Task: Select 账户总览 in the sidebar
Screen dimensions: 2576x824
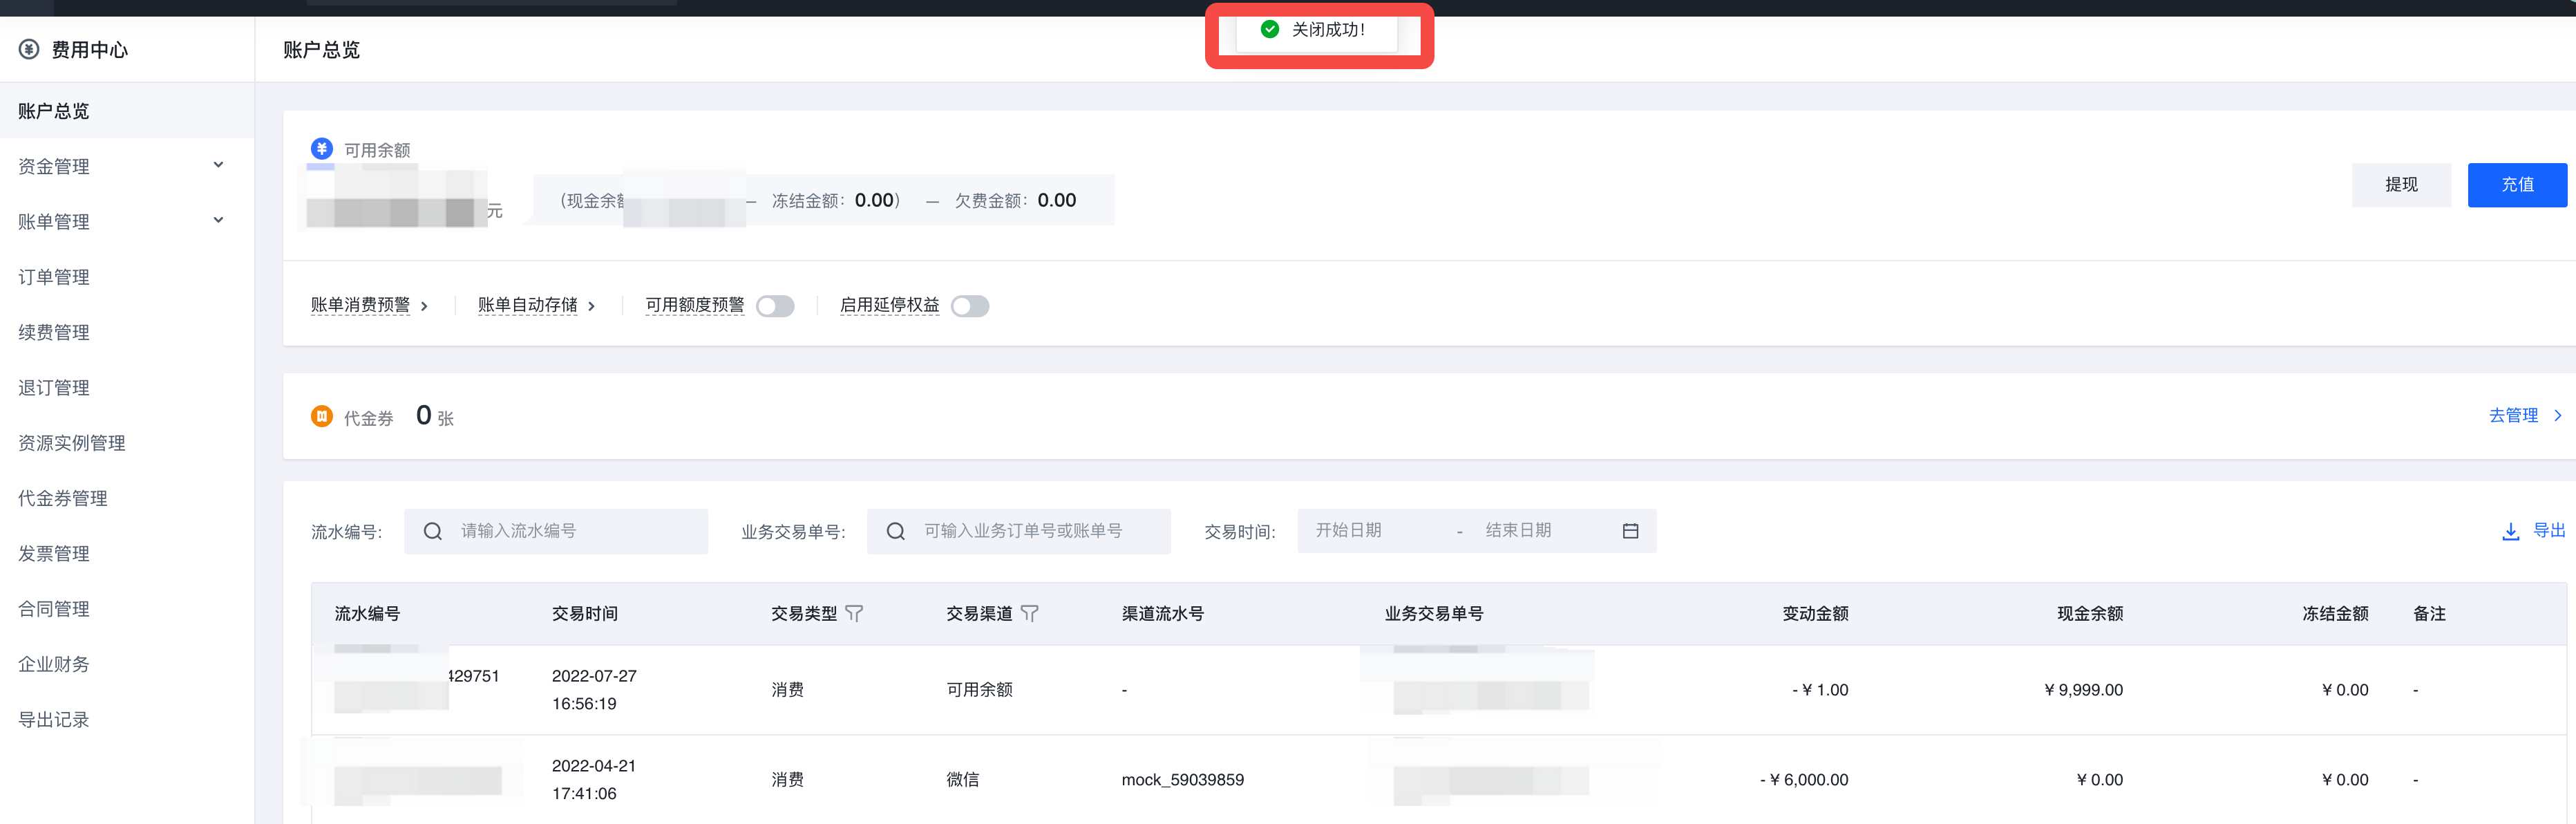Action: tap(127, 110)
